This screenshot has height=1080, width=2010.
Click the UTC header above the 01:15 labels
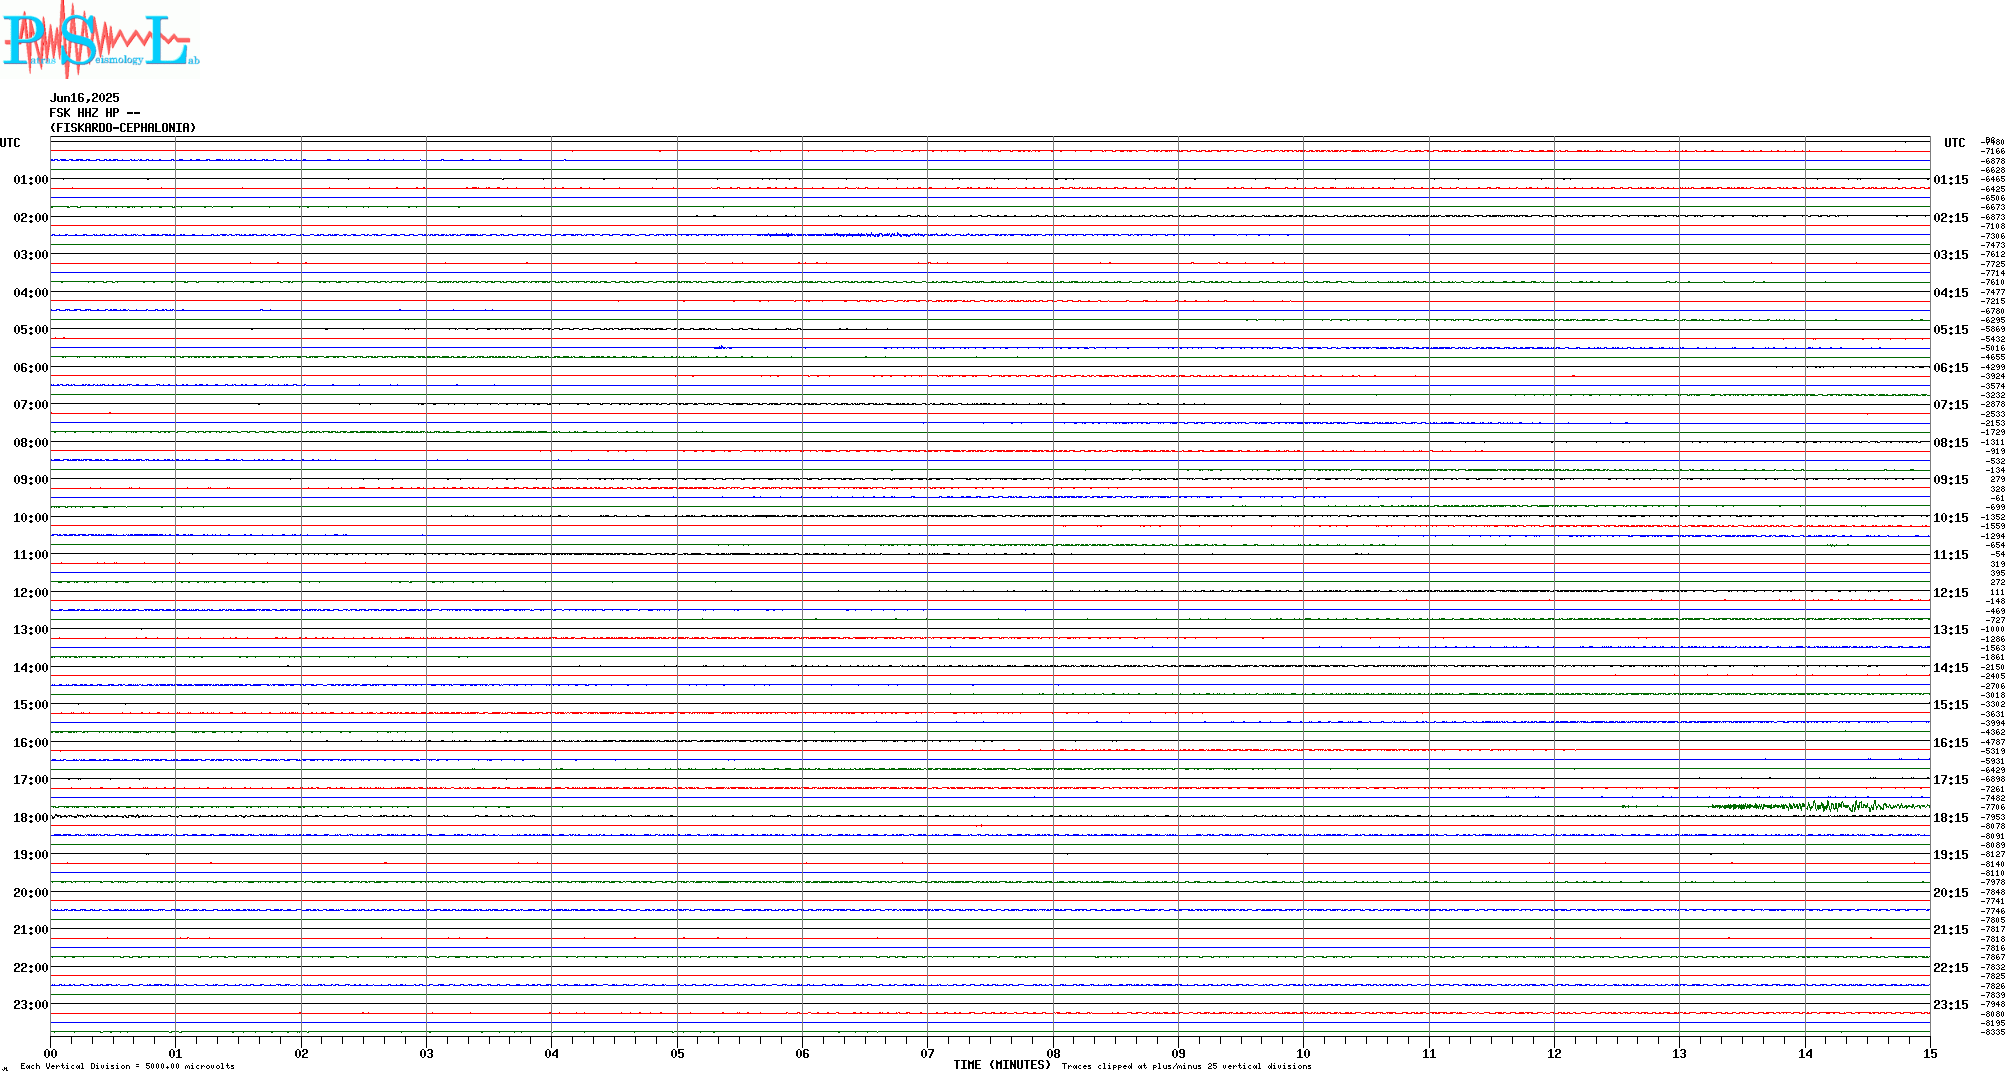pyautogui.click(x=1954, y=143)
